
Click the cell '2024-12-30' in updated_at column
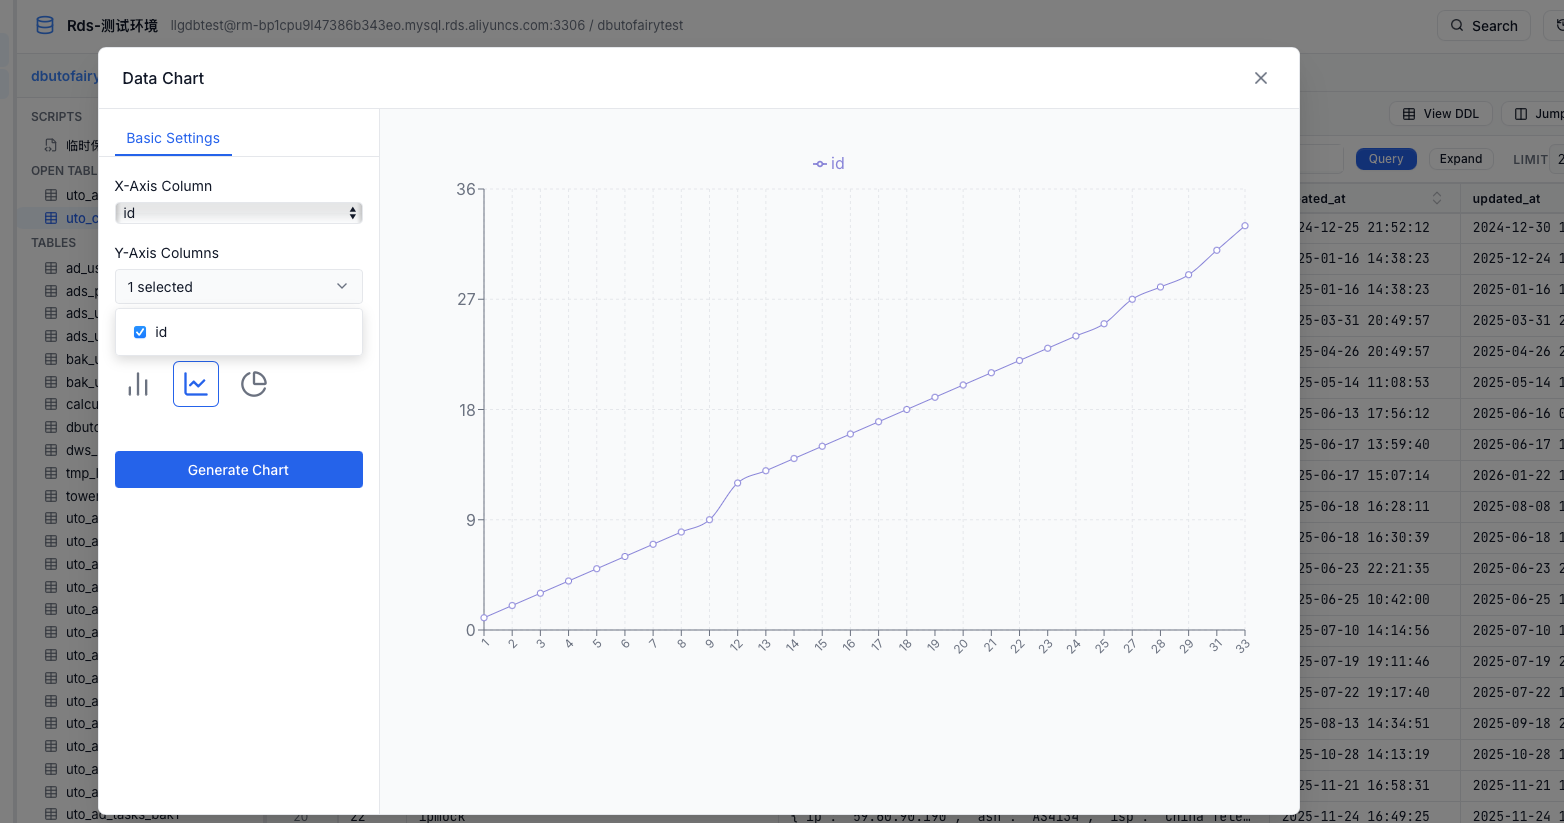(1511, 227)
